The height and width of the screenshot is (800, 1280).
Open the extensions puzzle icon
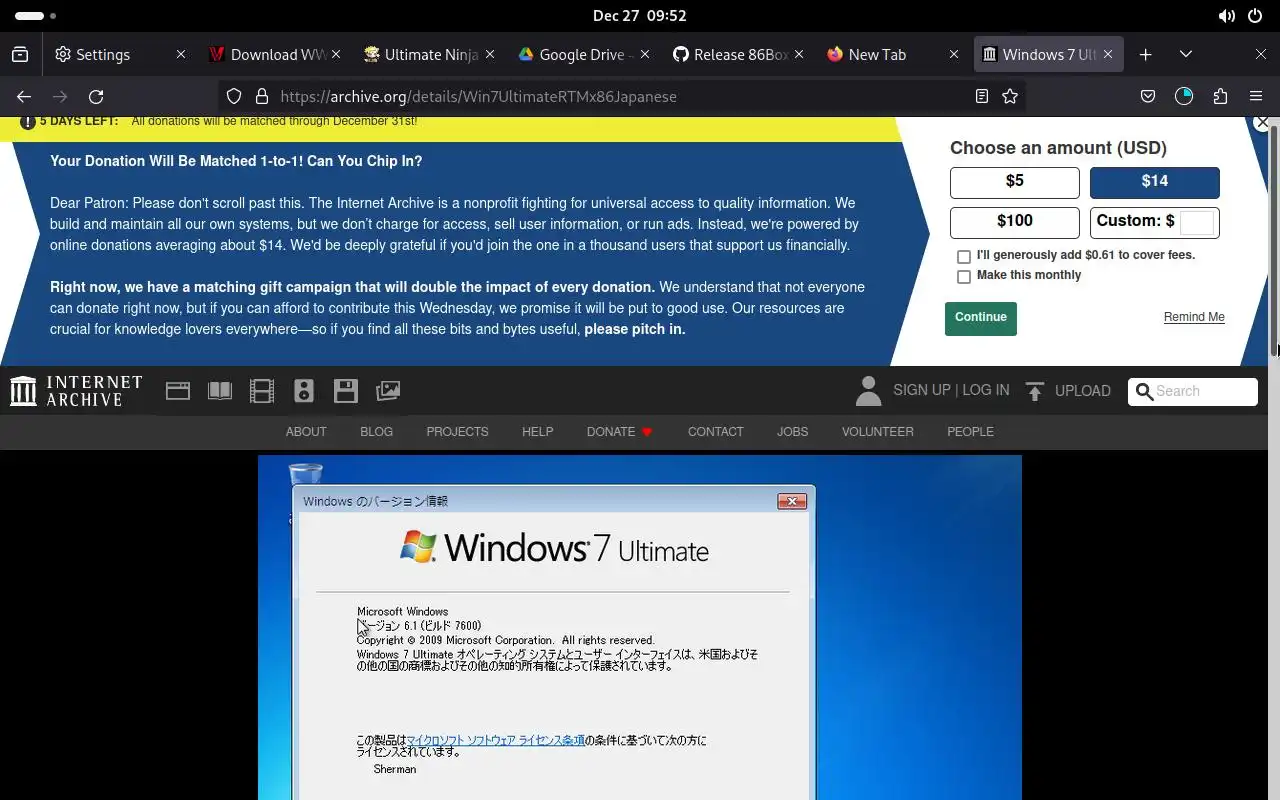pyautogui.click(x=1220, y=96)
